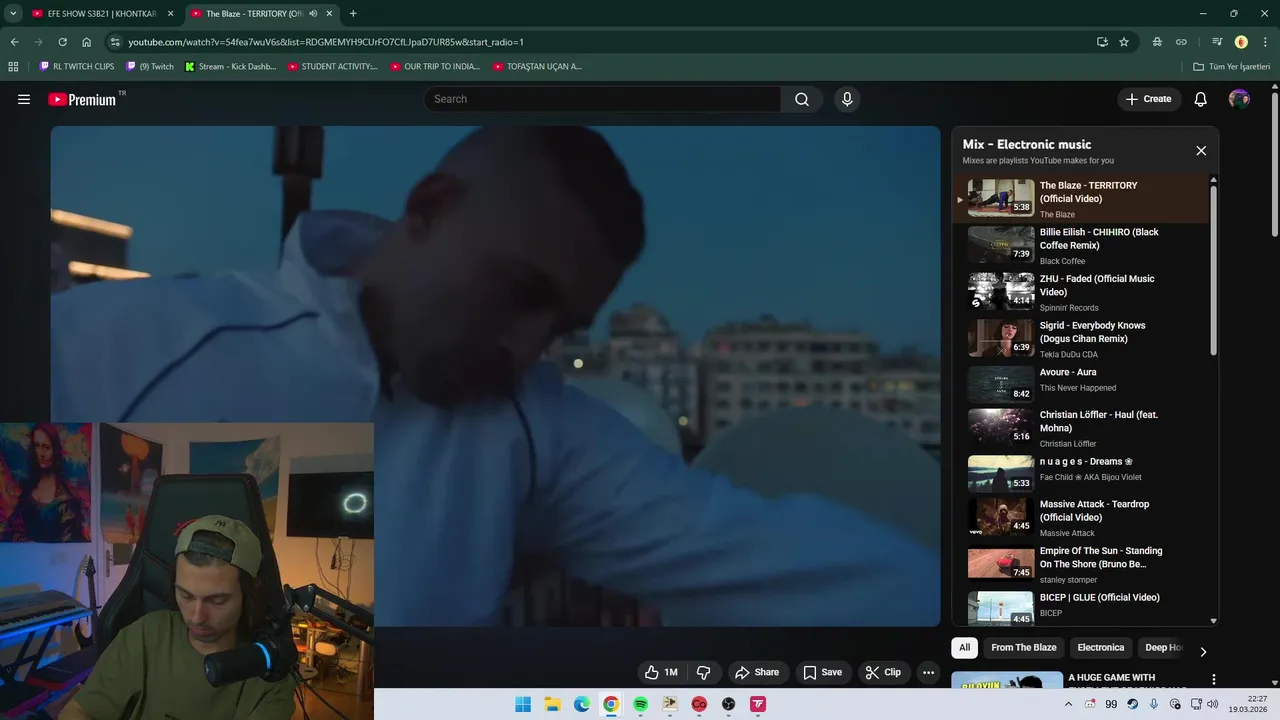Open (9) Twitch bookmark
Screen dimensions: 1280x720
150,67
